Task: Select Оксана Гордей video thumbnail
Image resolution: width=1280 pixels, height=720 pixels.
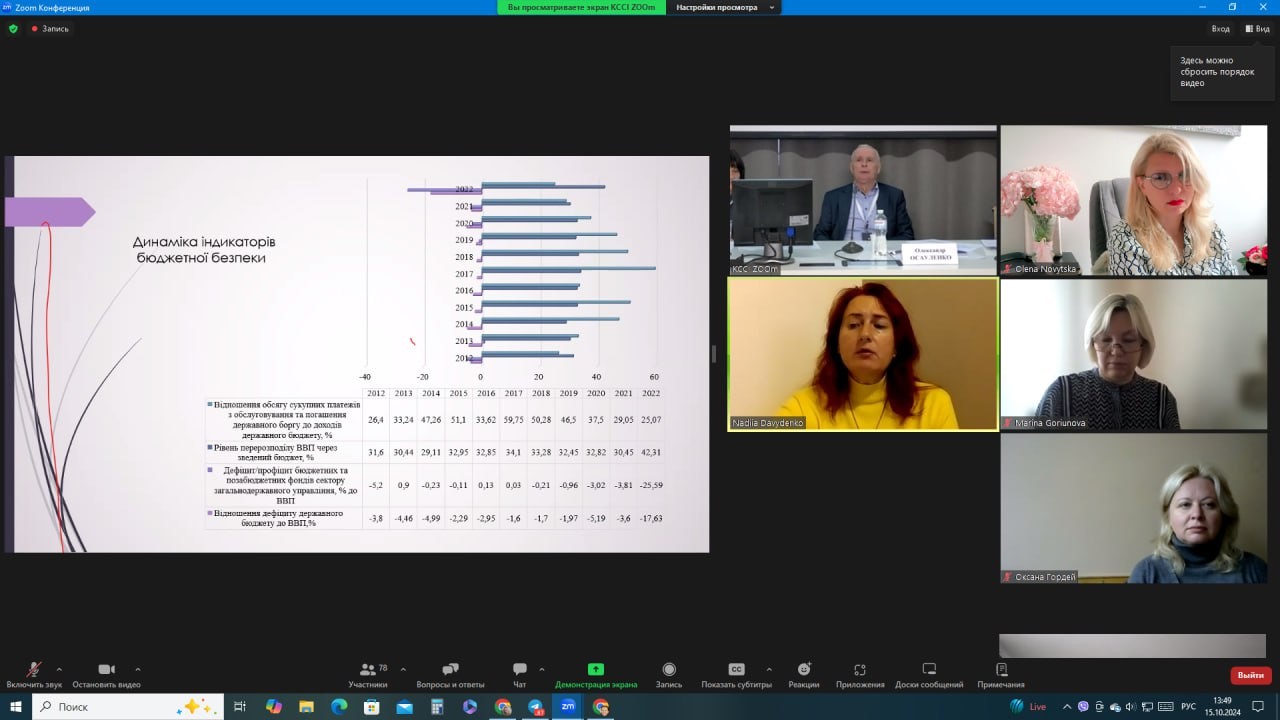Action: 1133,508
